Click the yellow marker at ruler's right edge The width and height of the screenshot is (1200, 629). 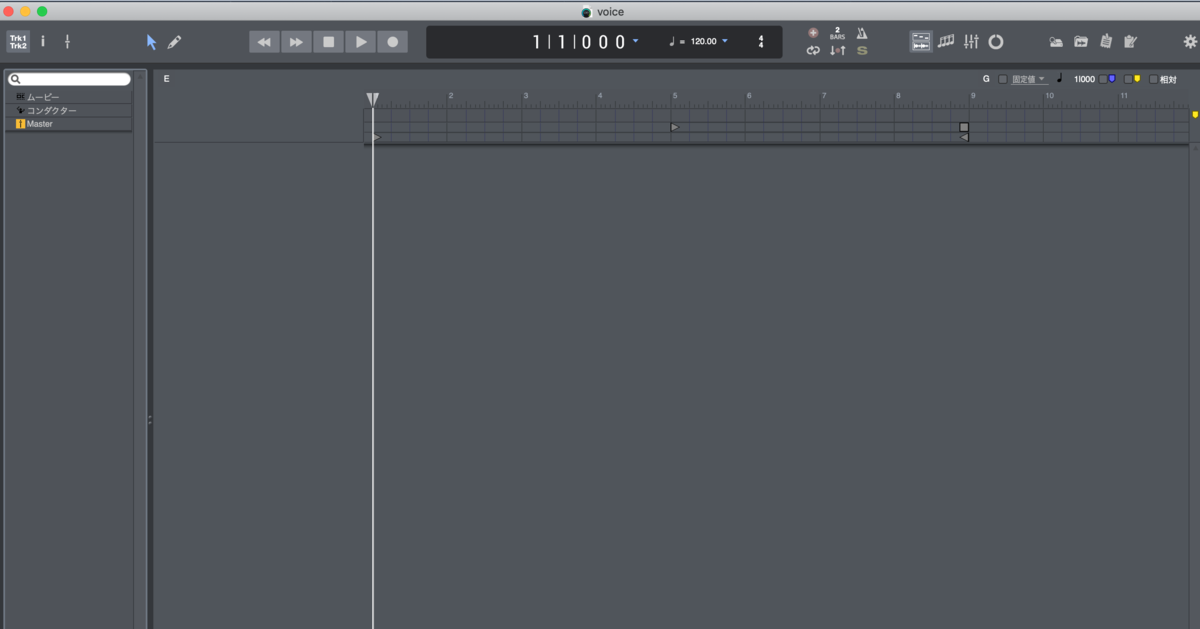coord(1194,115)
